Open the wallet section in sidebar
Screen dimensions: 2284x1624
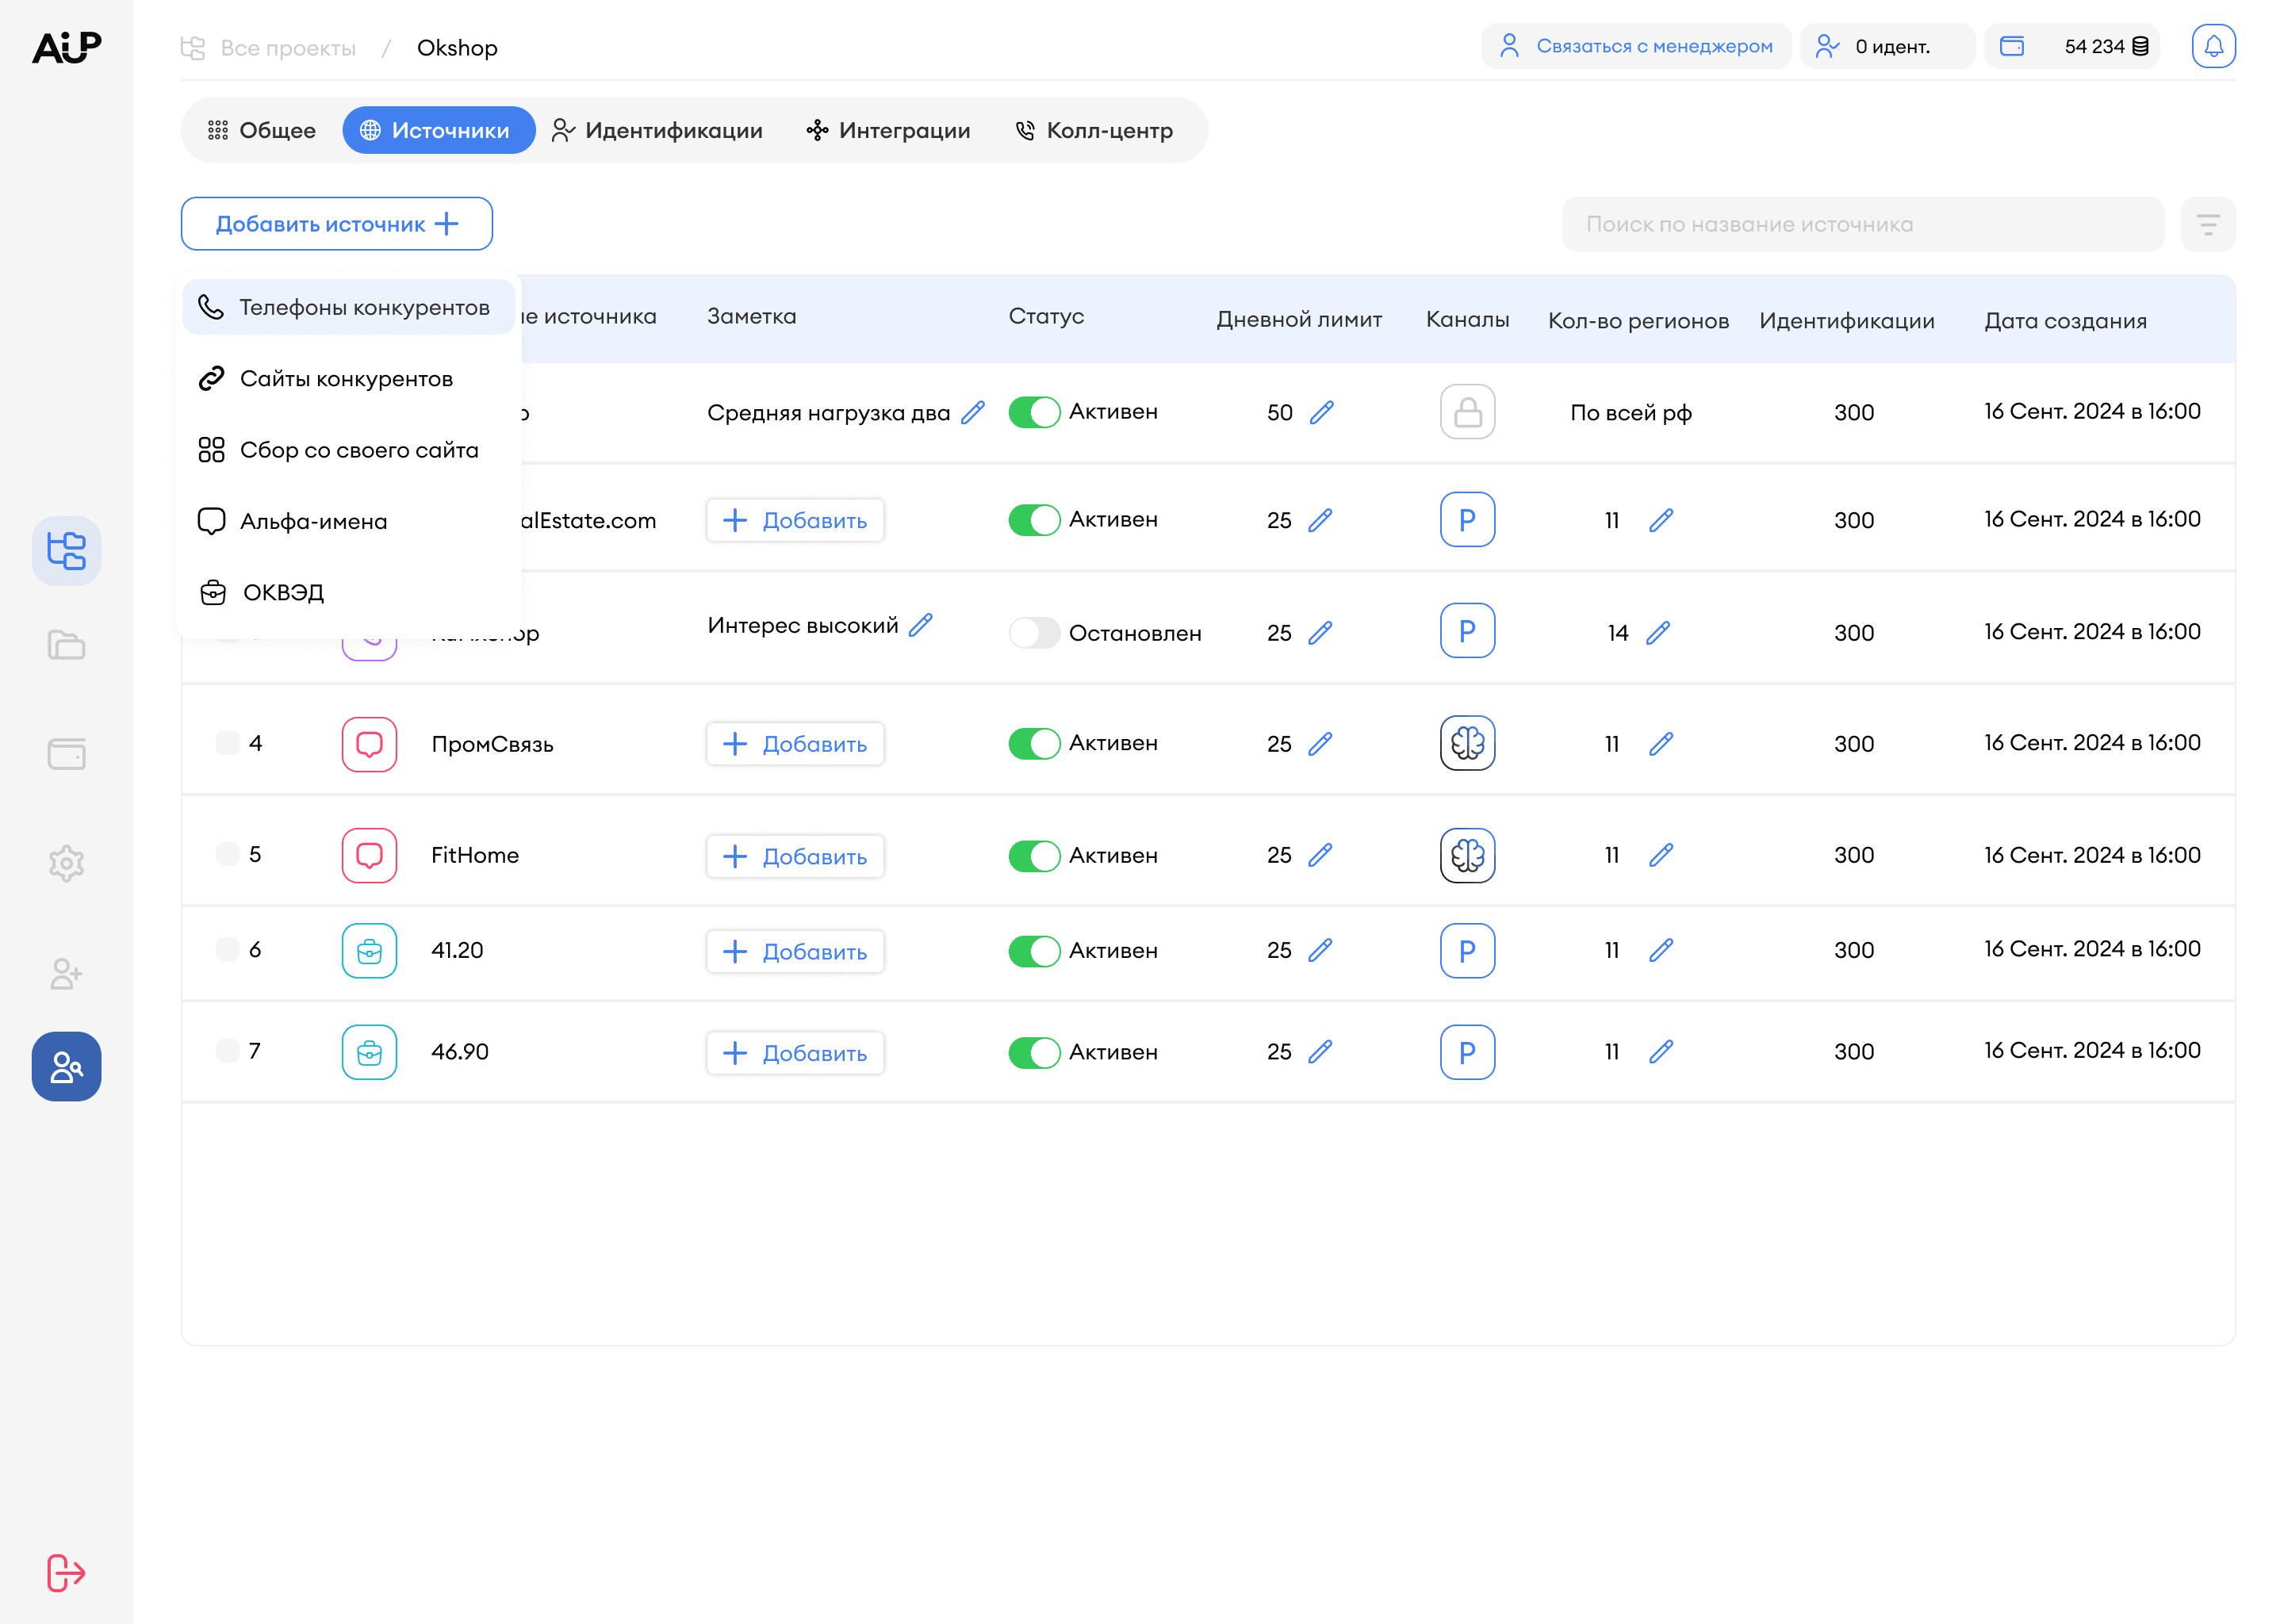pyautogui.click(x=66, y=755)
